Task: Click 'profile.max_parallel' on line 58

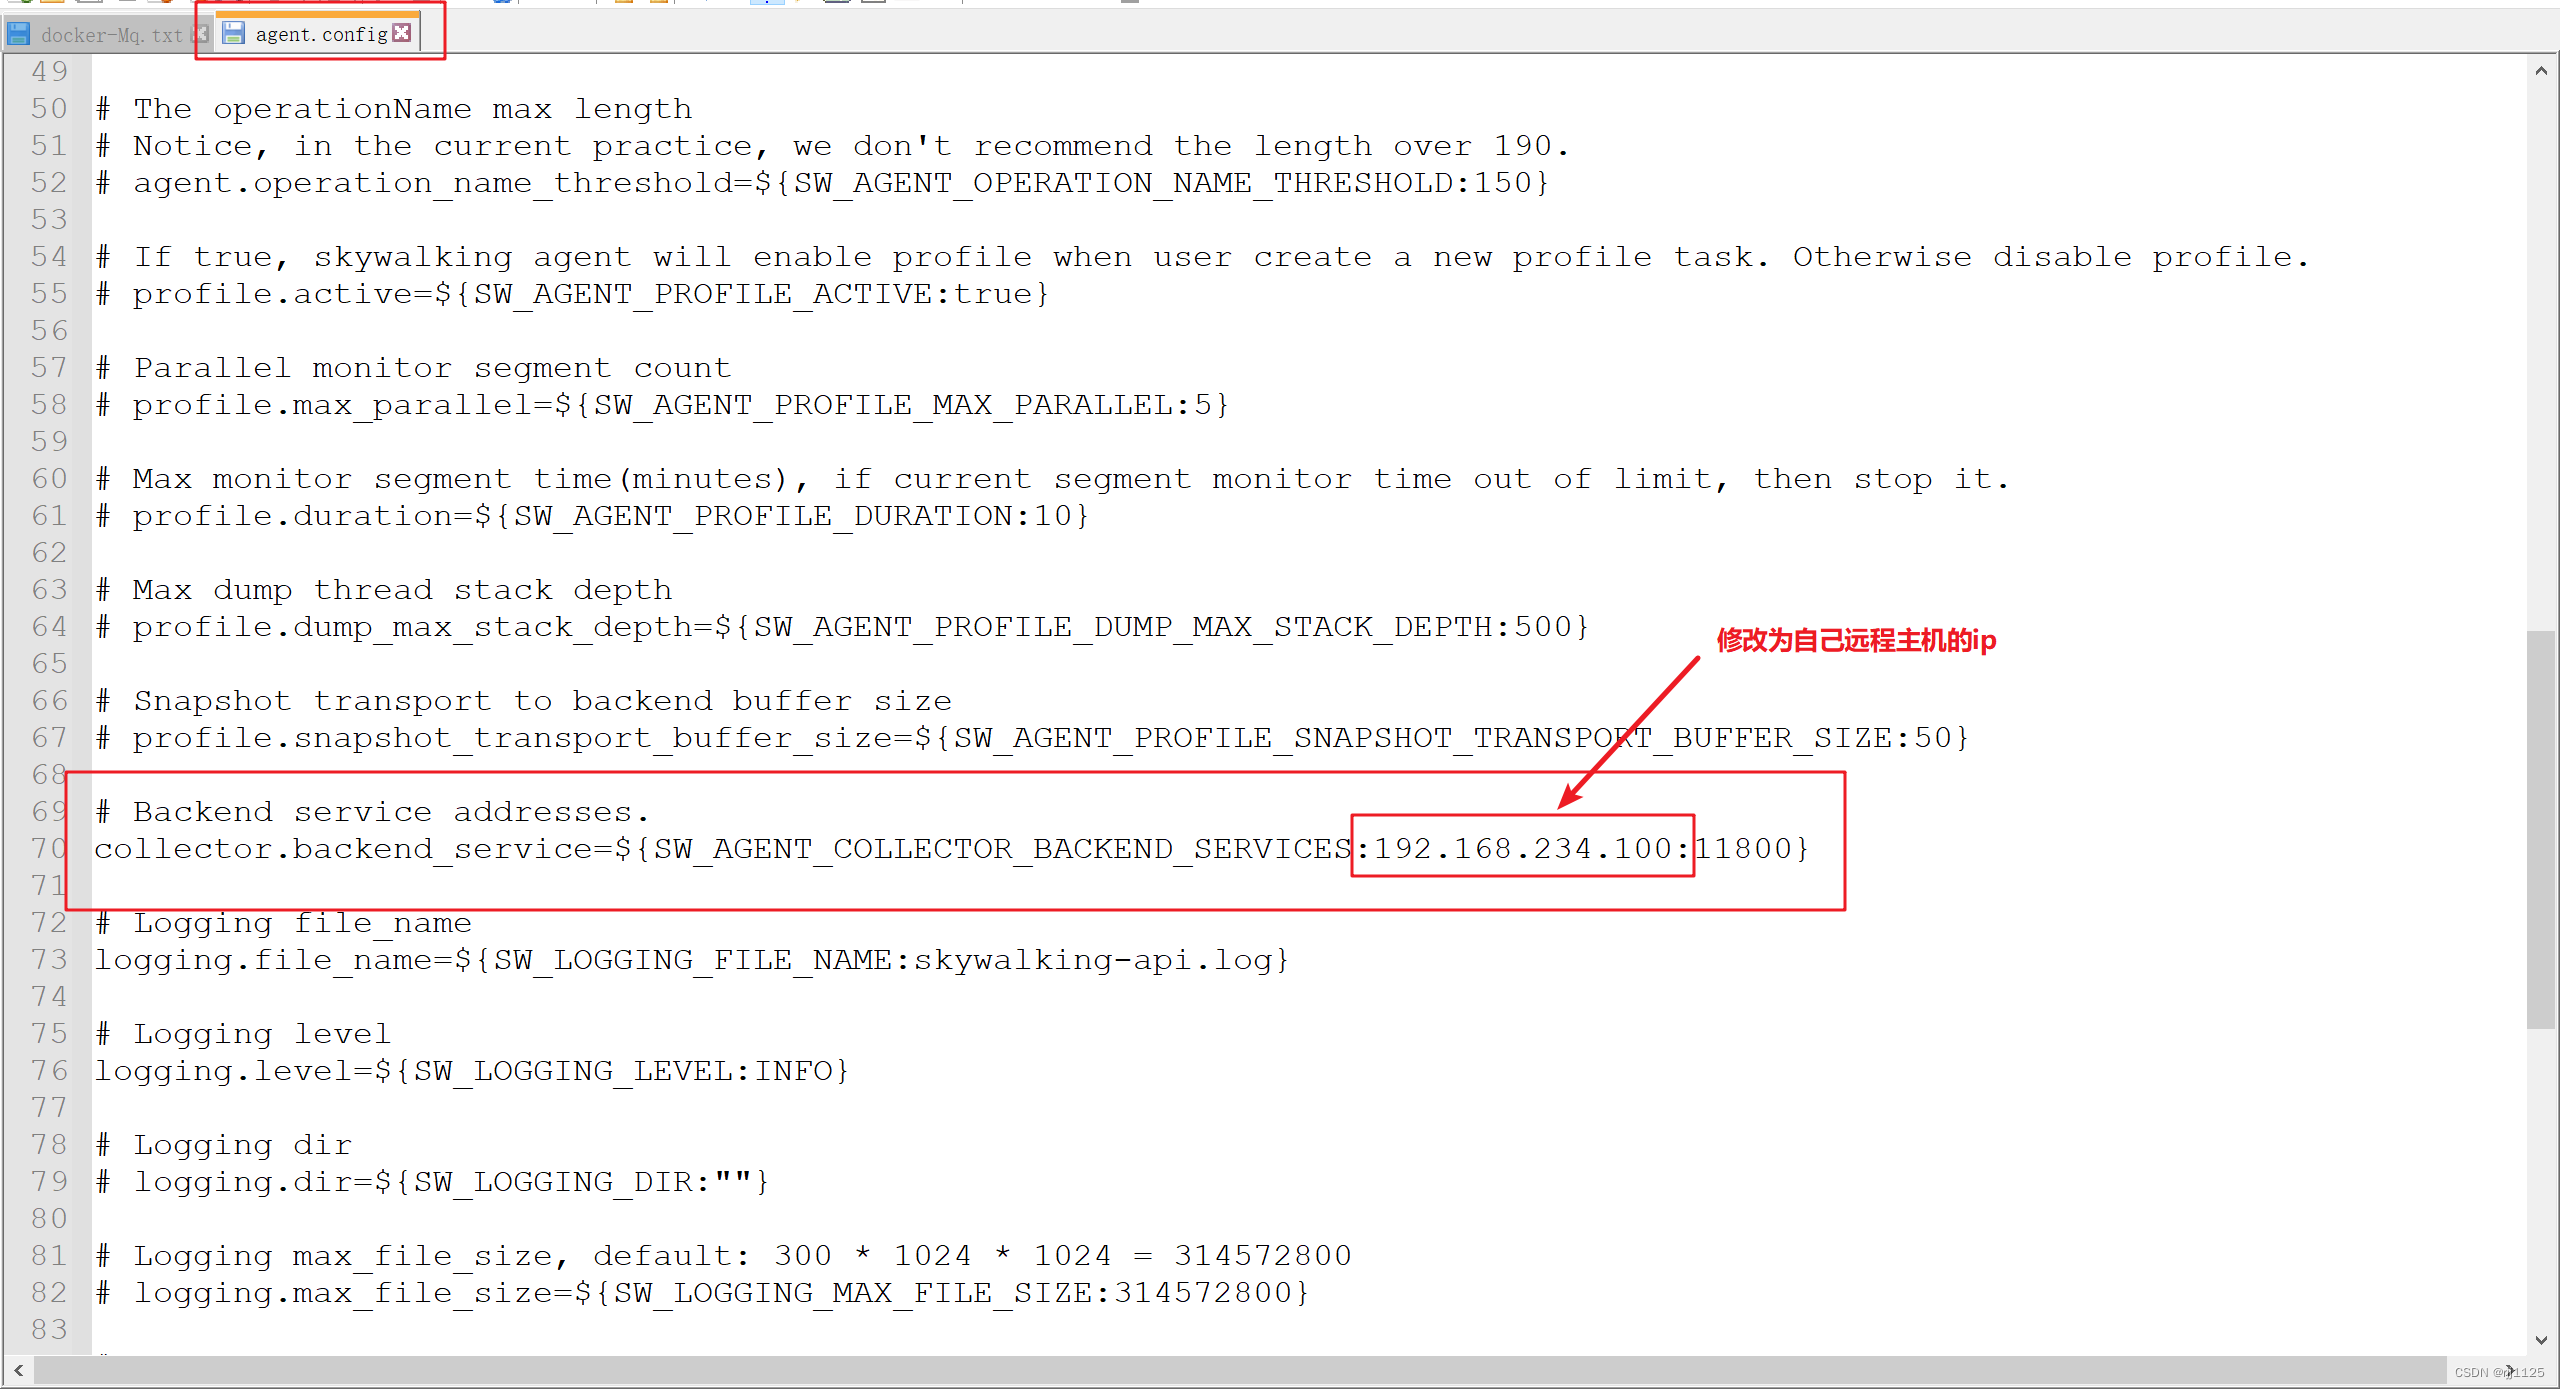Action: click(332, 405)
